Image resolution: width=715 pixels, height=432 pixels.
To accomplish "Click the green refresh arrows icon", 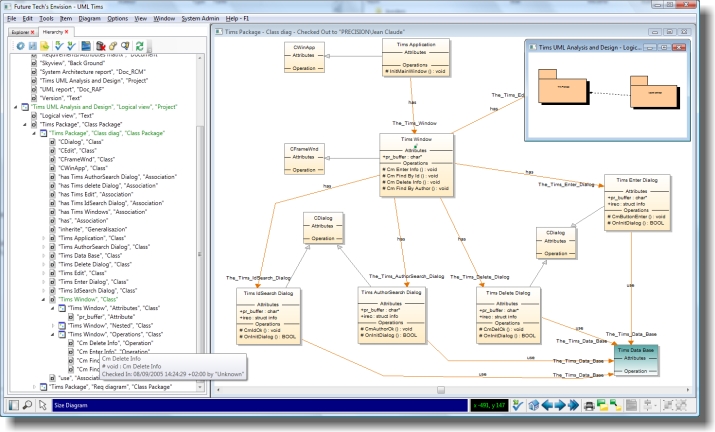I will [x=139, y=46].
